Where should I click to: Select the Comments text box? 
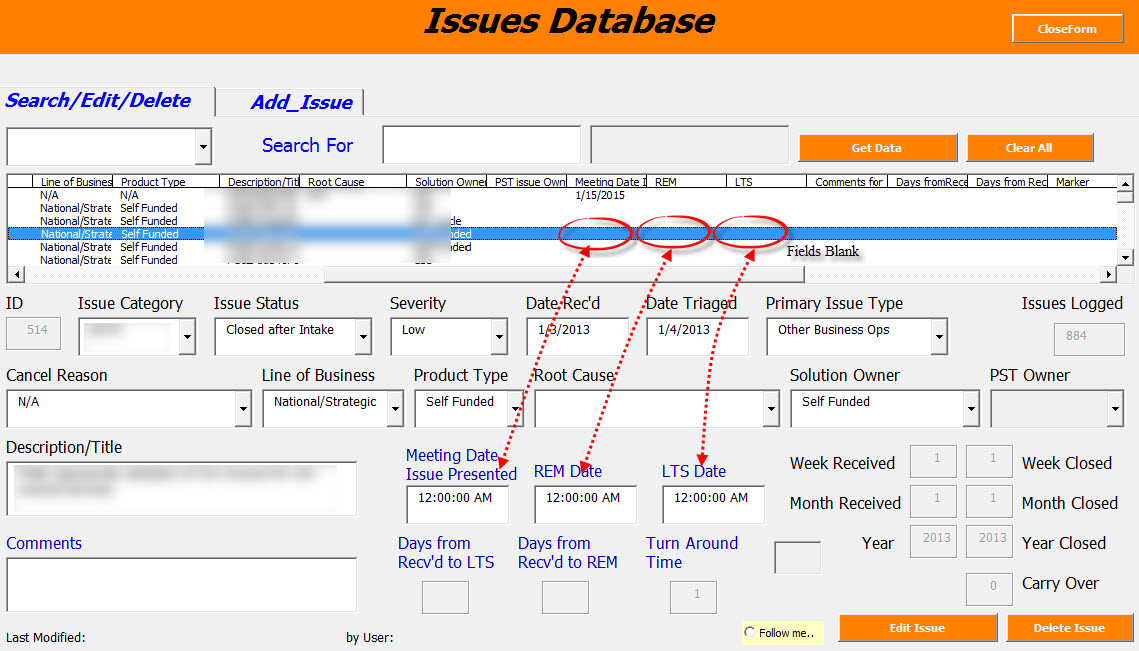coord(181,584)
